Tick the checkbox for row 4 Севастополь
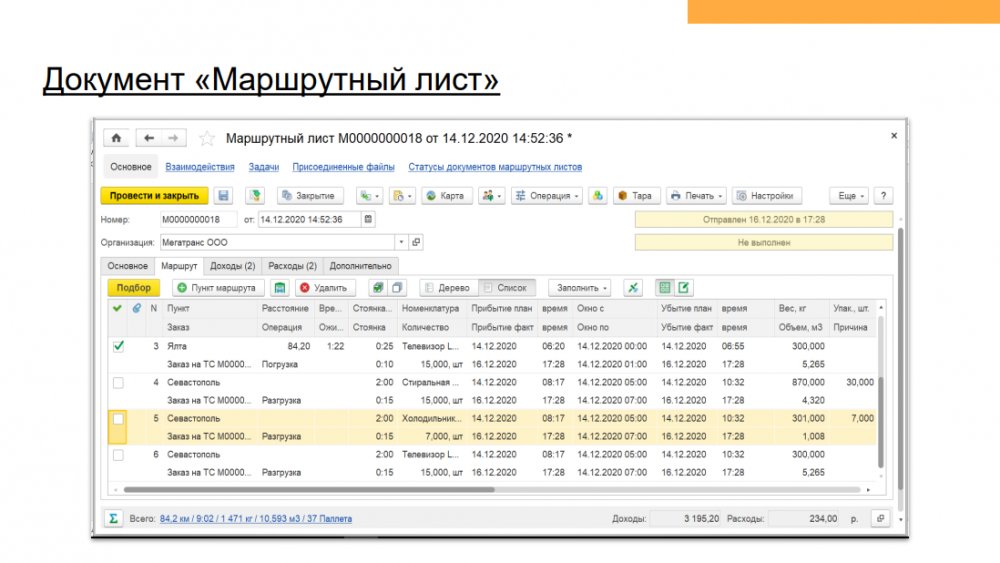Viewport: 1000px width, 563px height. pos(119,383)
